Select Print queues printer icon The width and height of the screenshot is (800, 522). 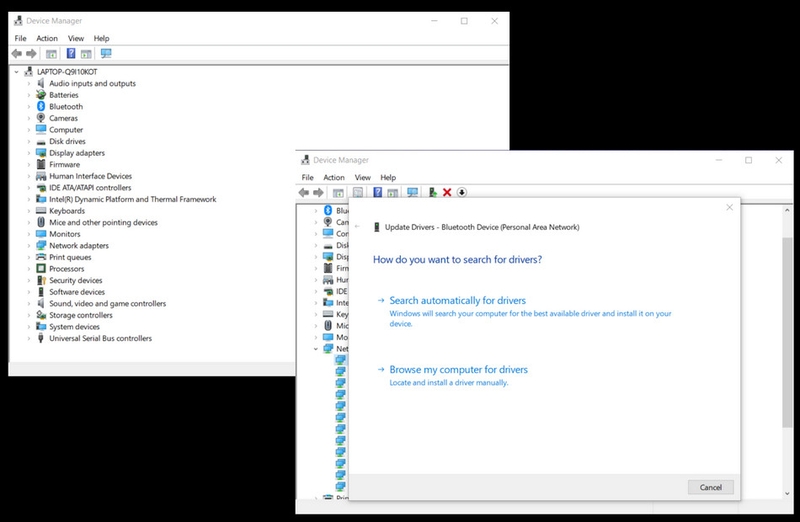[41, 257]
